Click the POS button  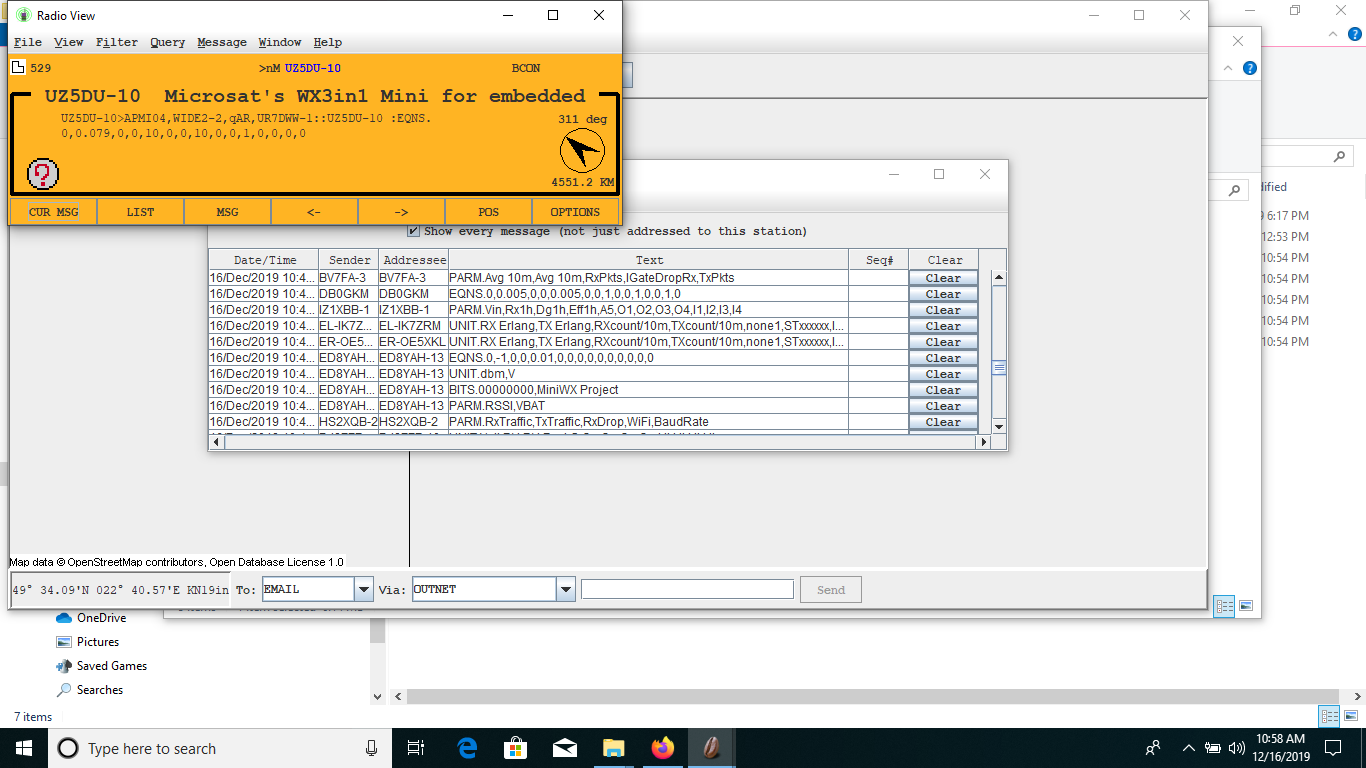click(489, 212)
